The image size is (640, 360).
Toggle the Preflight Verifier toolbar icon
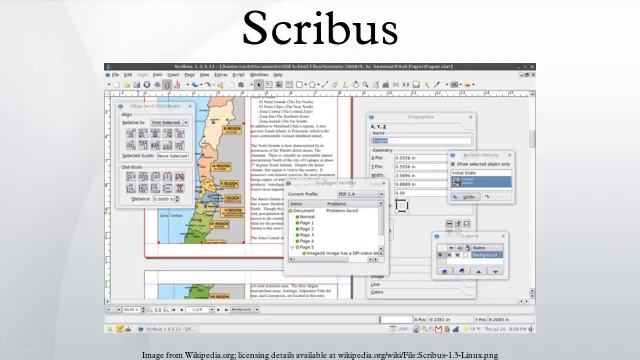tap(167, 84)
